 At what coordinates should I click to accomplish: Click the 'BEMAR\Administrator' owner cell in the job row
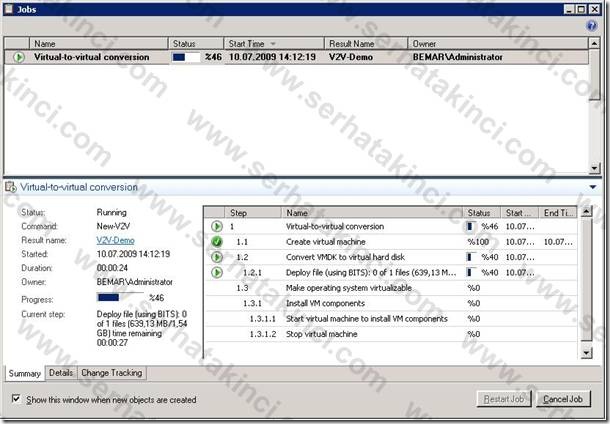coord(458,57)
